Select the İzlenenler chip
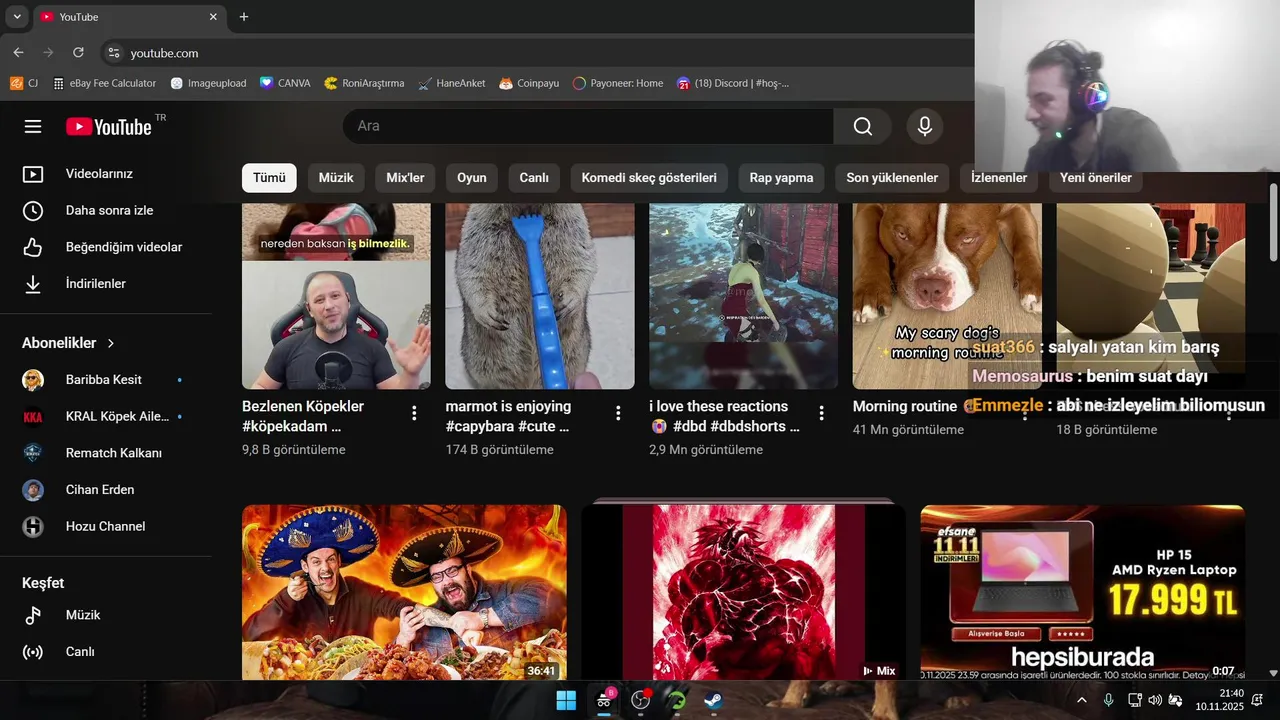The width and height of the screenshot is (1280, 720). coord(999,178)
